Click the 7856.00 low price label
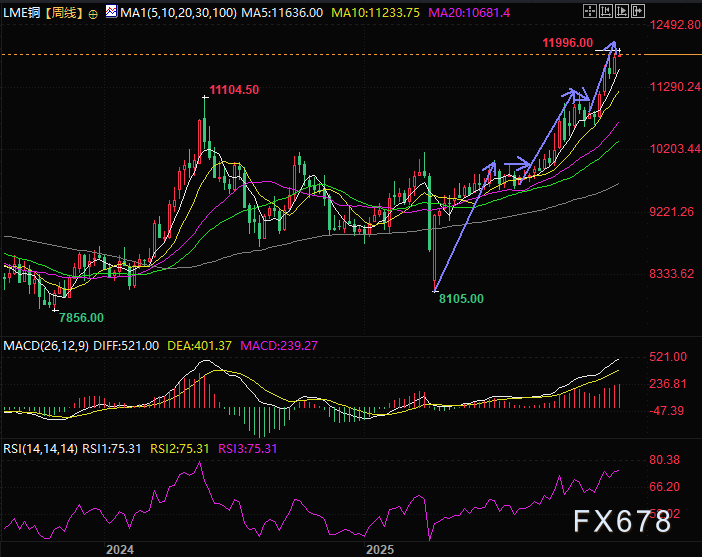Viewport: 702px width, 557px height. click(x=80, y=317)
